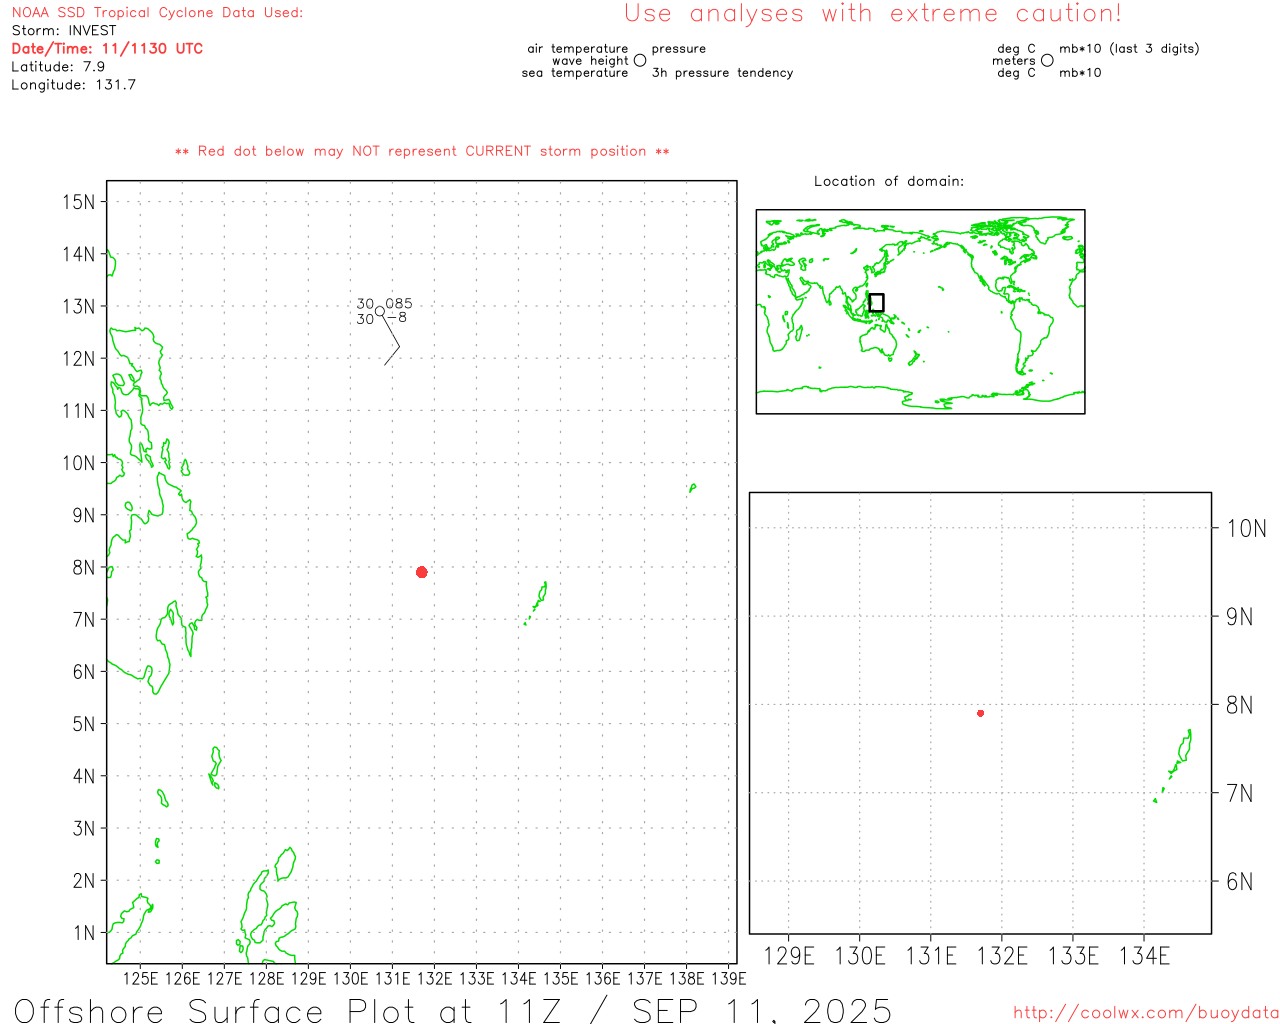
Task: Click the red dot in the zoomed inset map
Action: tap(981, 713)
